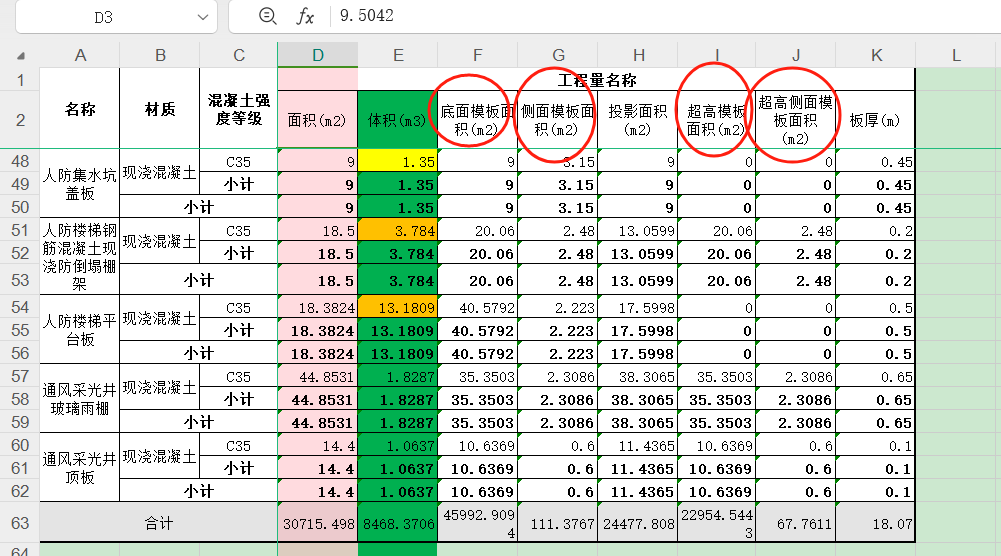Click the 体积(m3) header cell
The image size is (1001, 556).
[398, 120]
